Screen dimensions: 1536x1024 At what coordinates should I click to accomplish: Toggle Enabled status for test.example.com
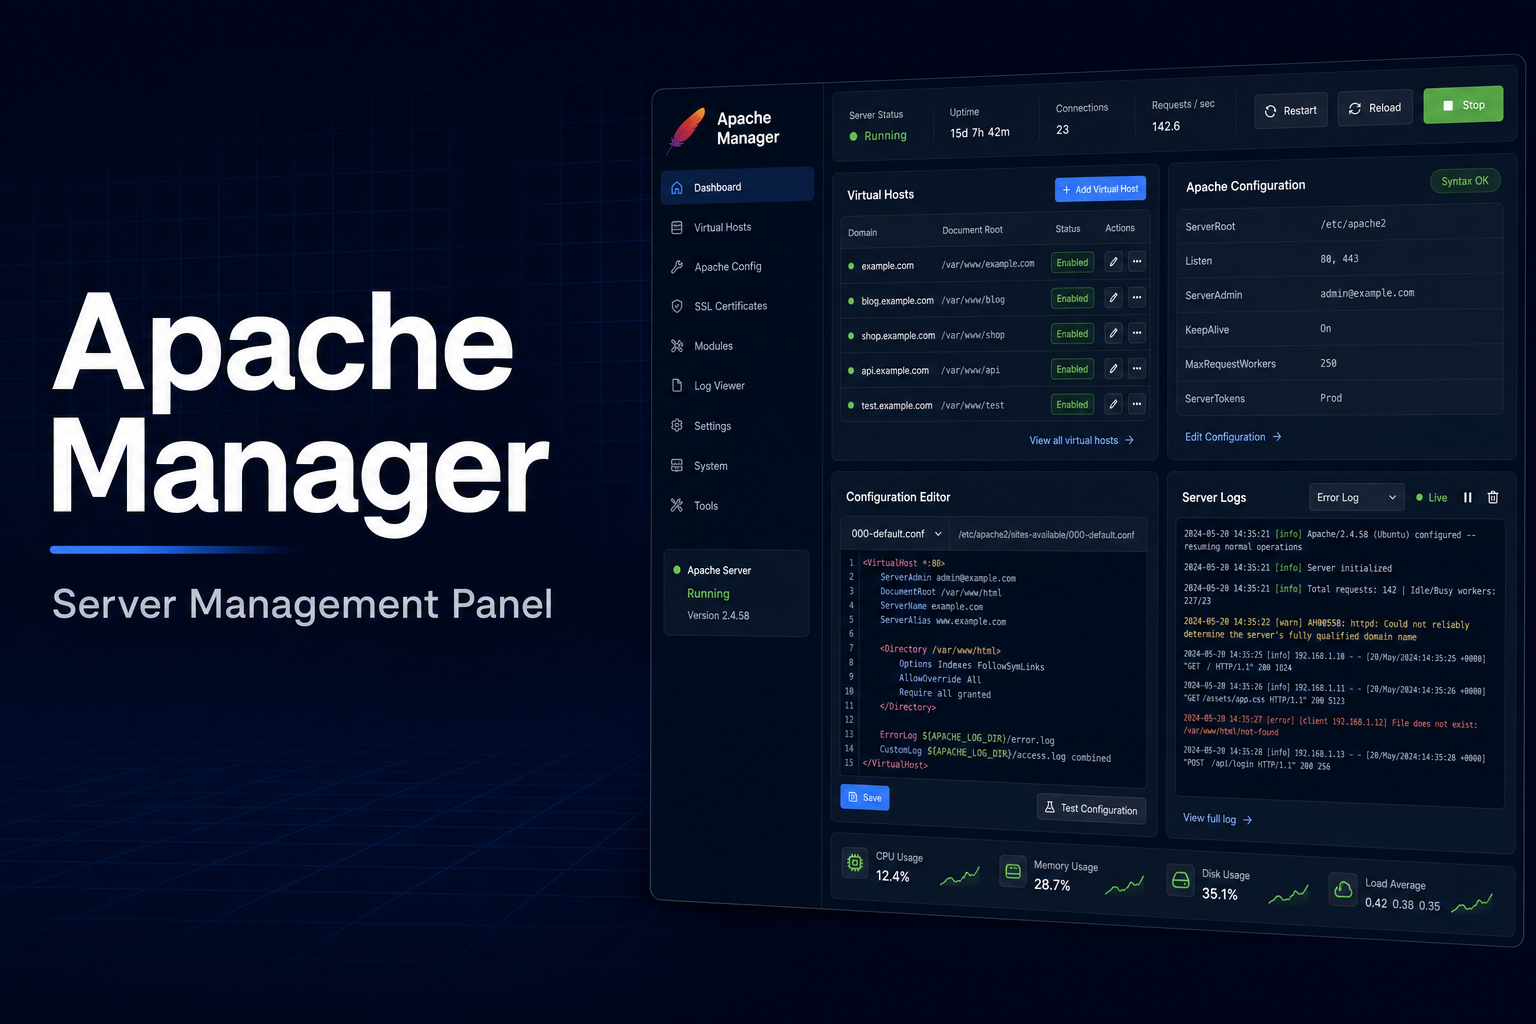pos(1072,405)
